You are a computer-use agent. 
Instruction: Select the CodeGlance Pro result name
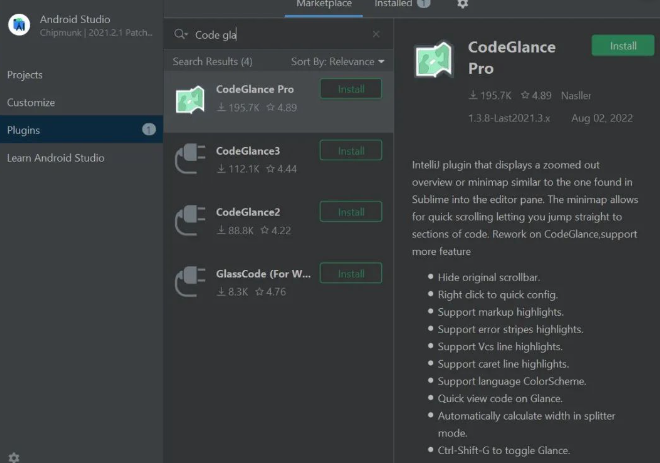(x=255, y=89)
